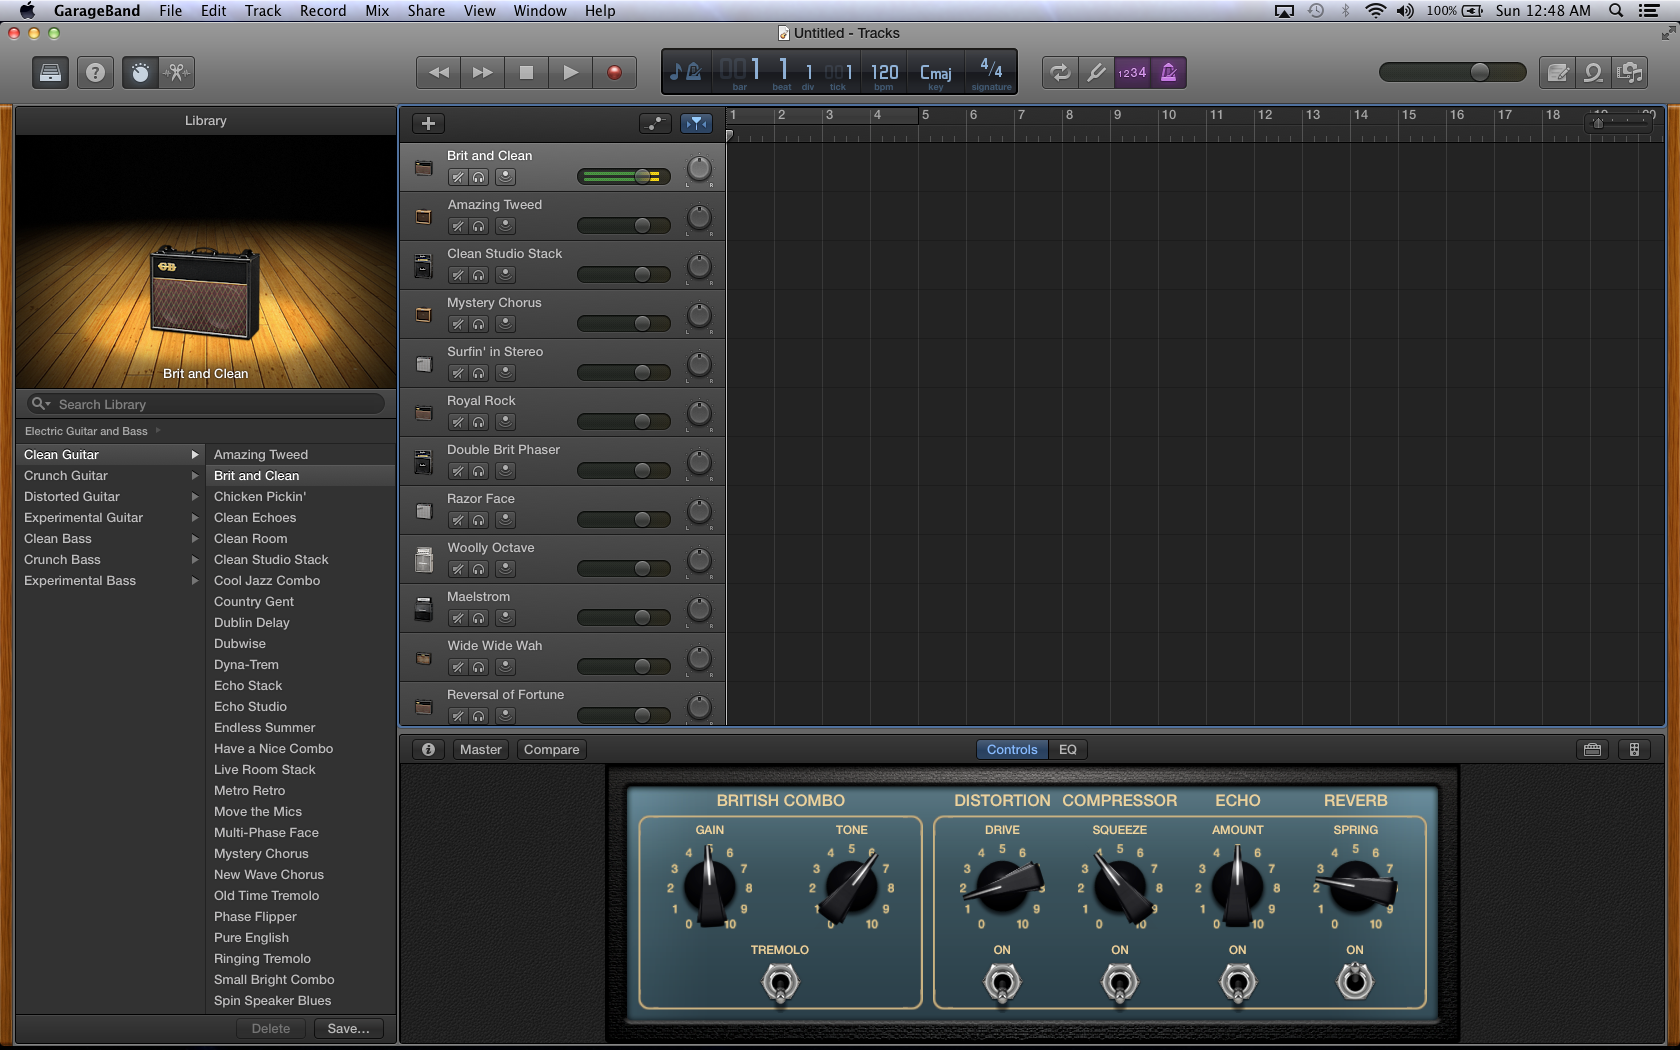Click the Master button
1680x1050 pixels.
(480, 749)
